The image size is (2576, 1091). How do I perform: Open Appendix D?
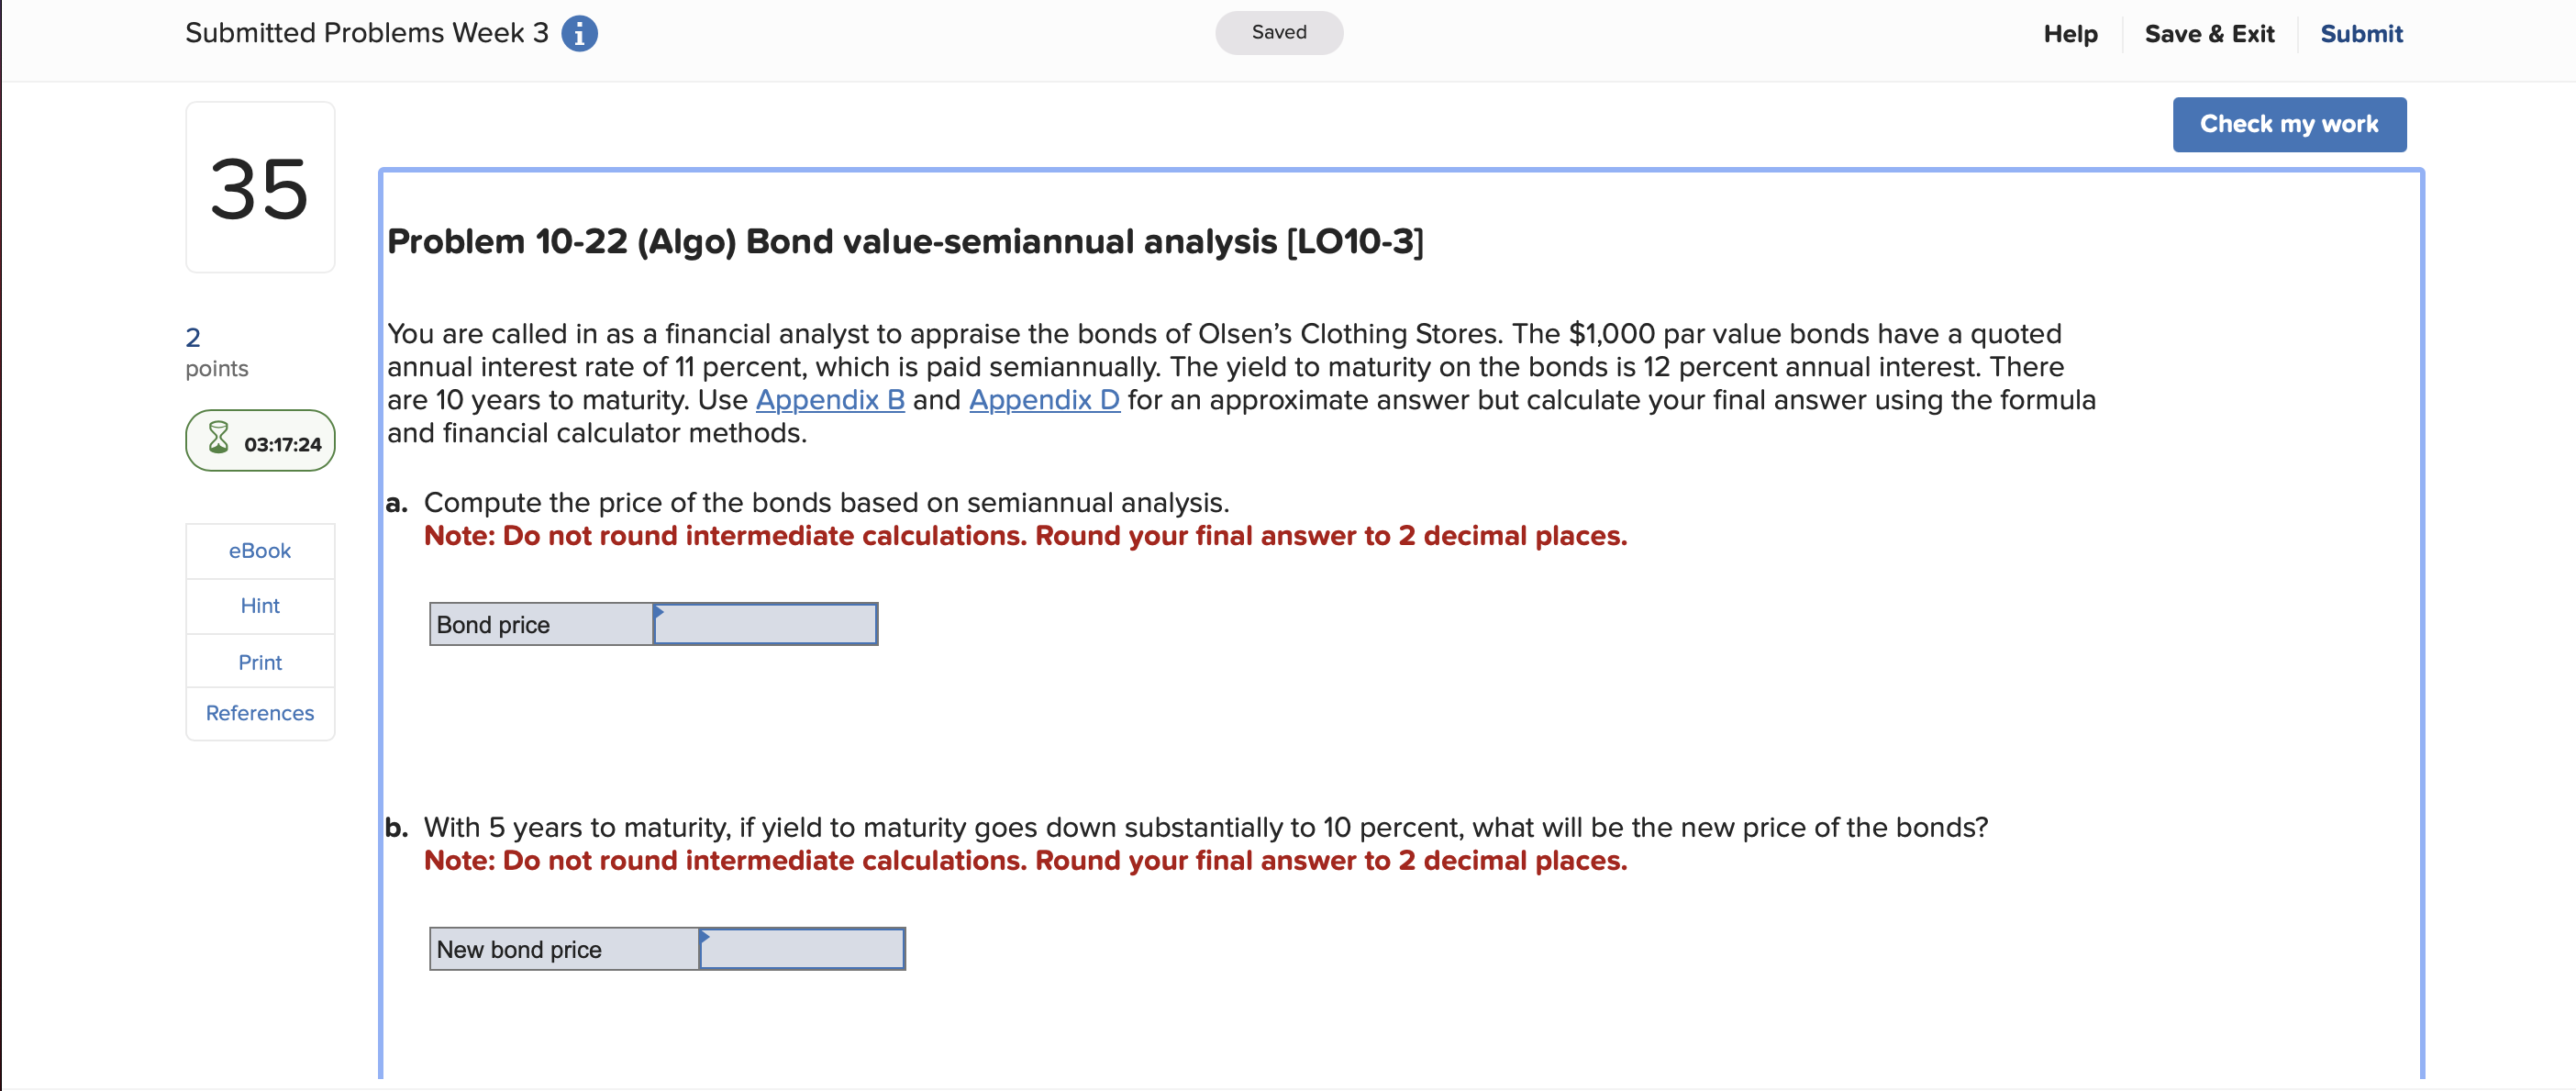pyautogui.click(x=1044, y=400)
